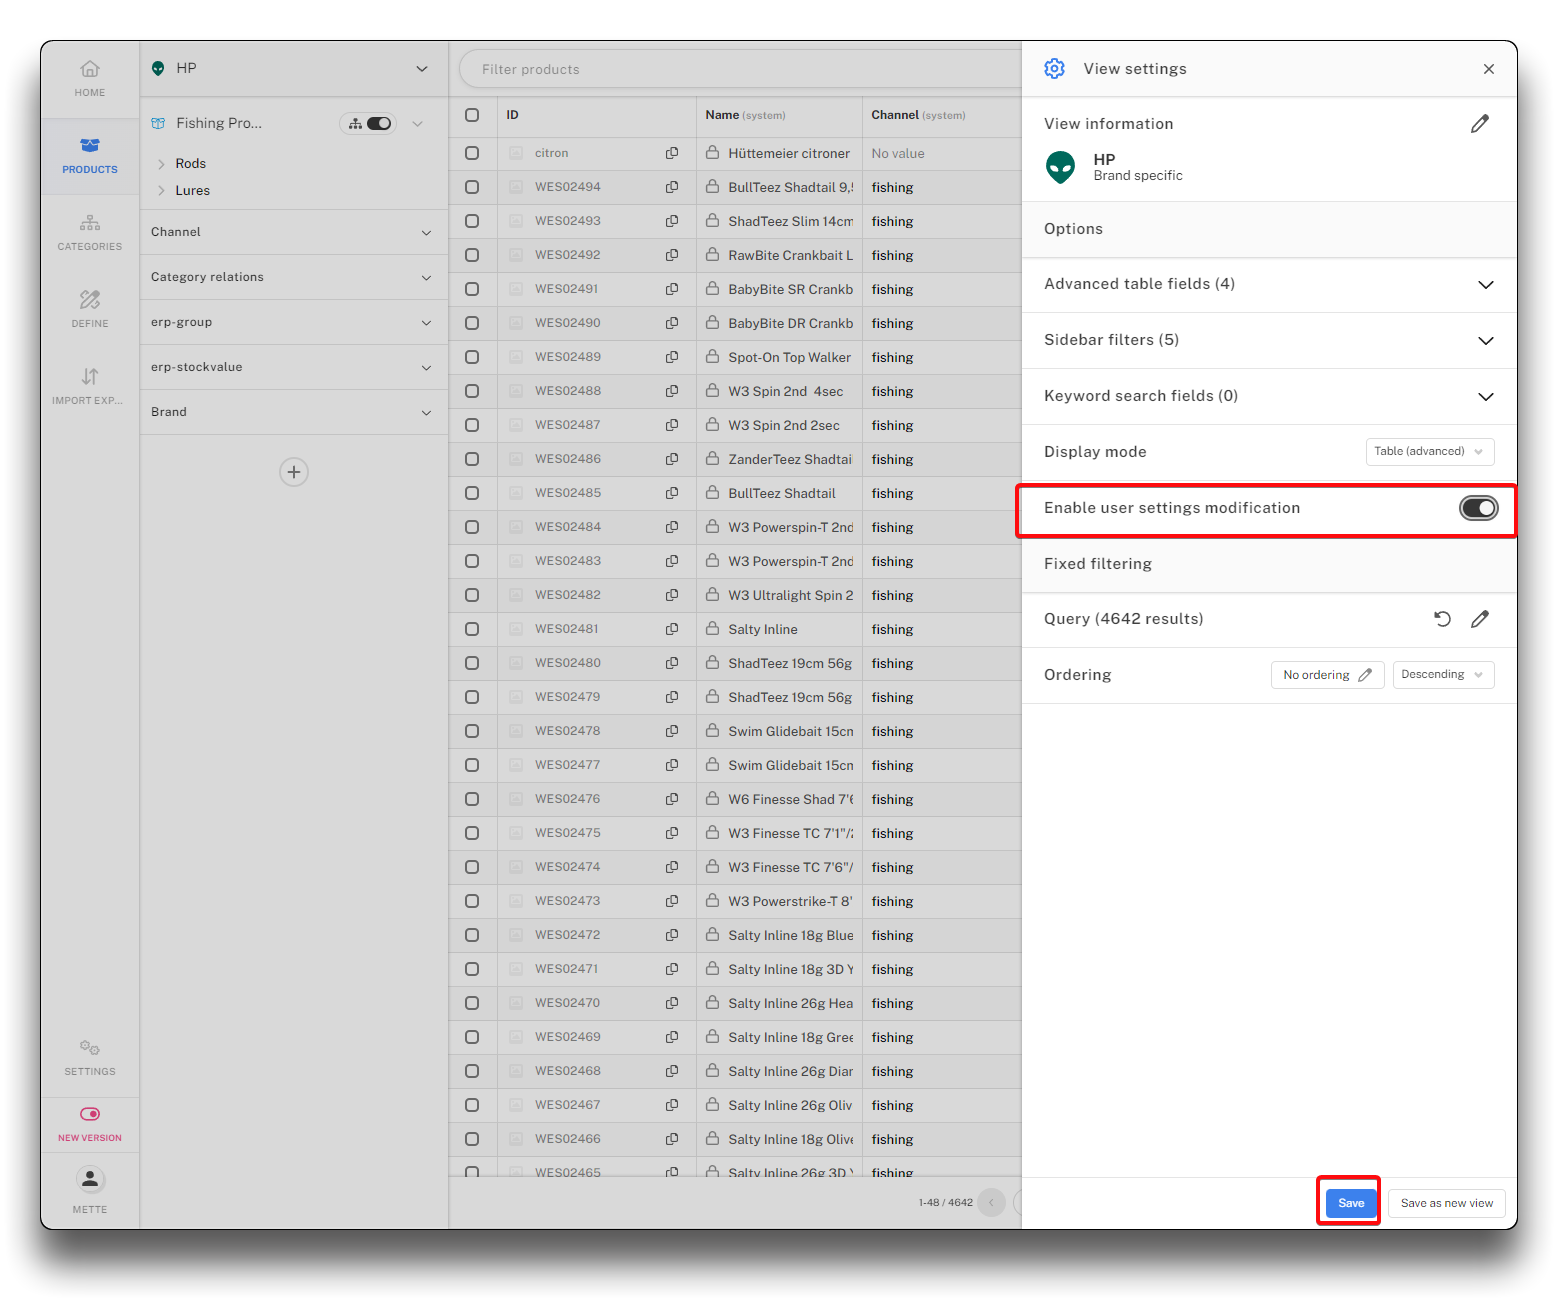
Task: Click the Save button
Action: click(x=1351, y=1203)
